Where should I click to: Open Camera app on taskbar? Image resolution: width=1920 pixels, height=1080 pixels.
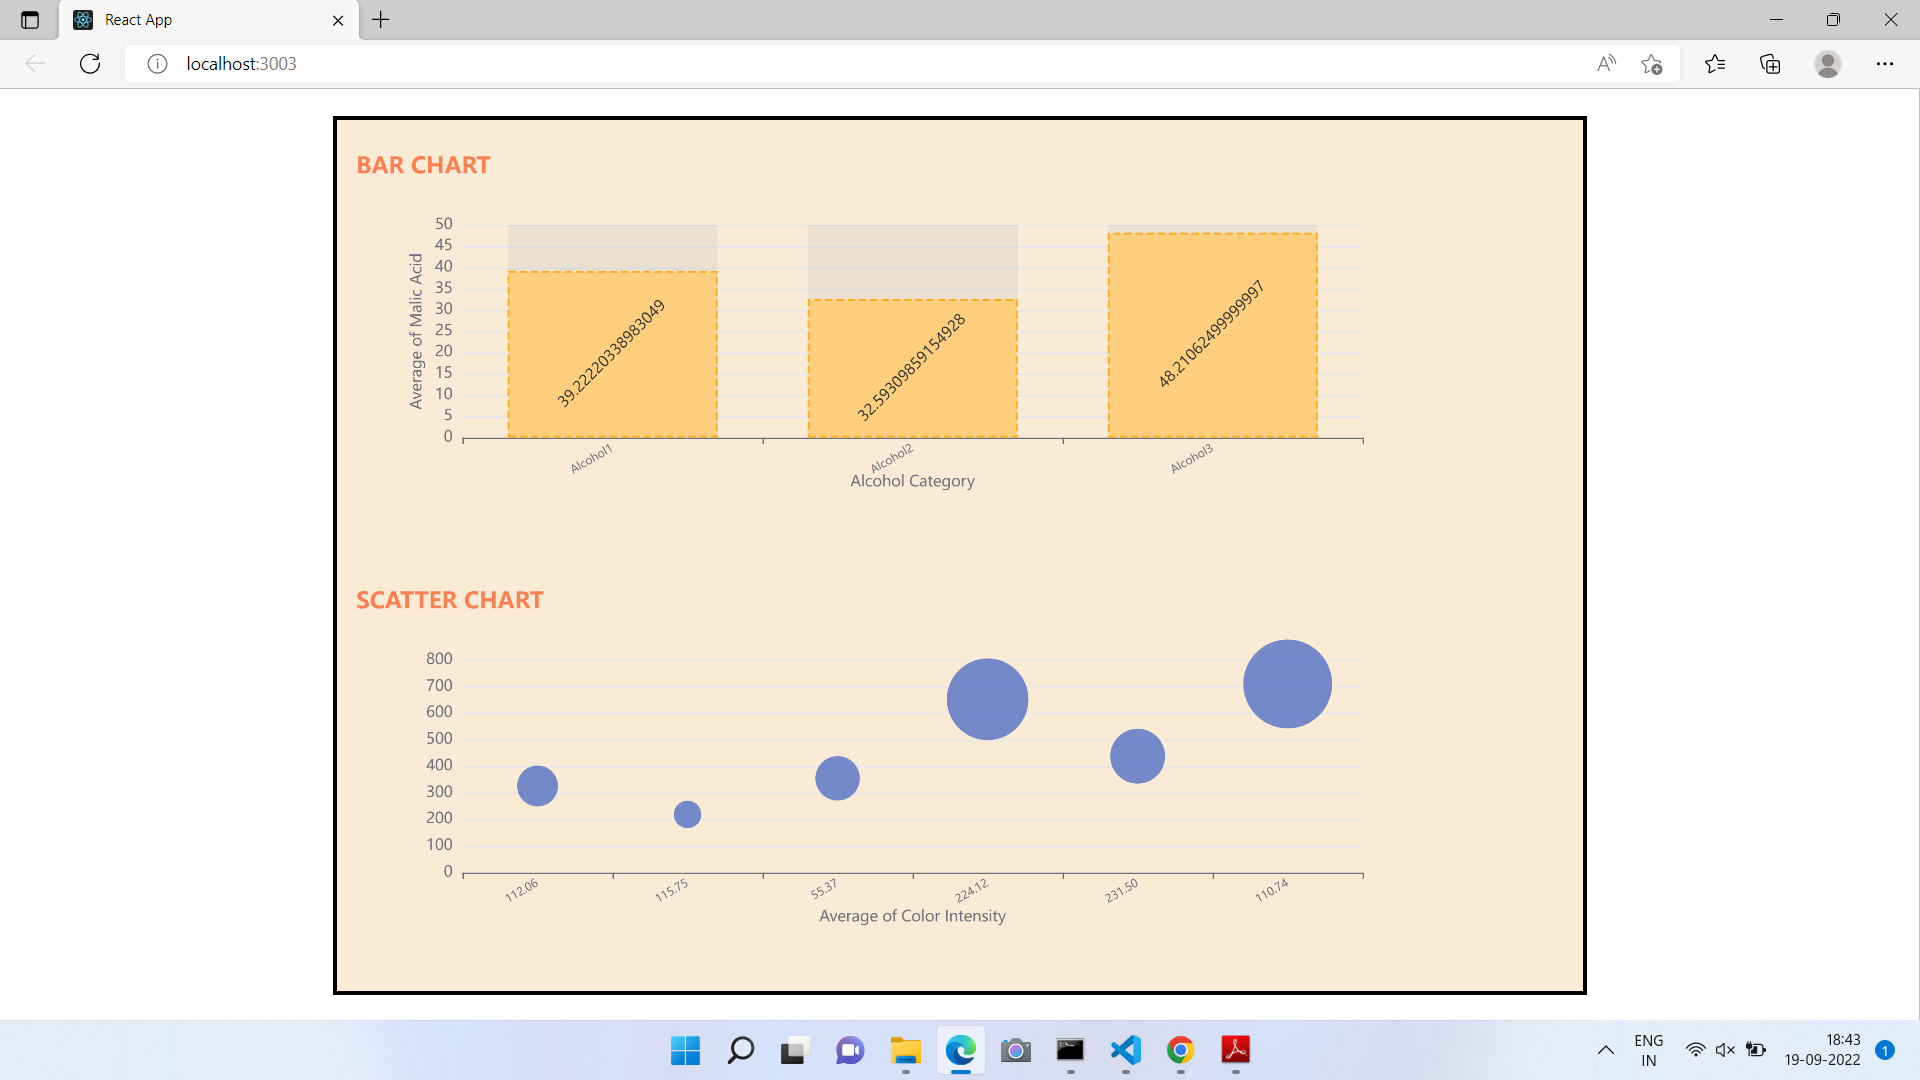pyautogui.click(x=1015, y=1050)
